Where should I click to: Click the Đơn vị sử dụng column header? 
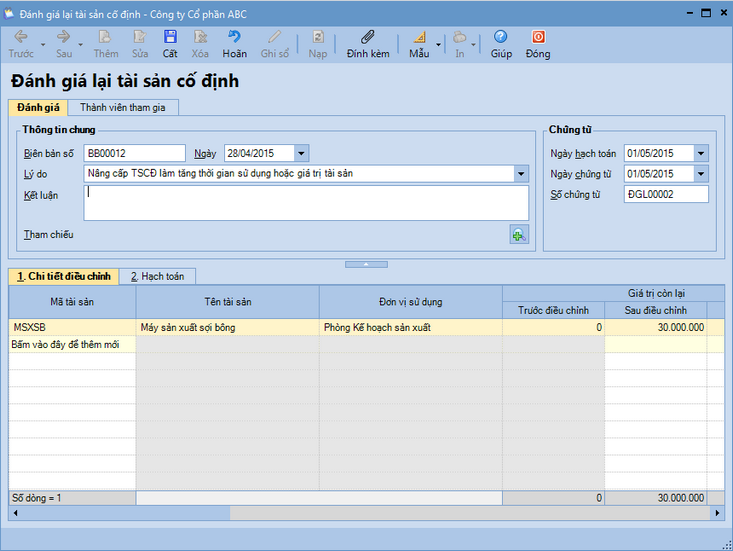point(411,302)
